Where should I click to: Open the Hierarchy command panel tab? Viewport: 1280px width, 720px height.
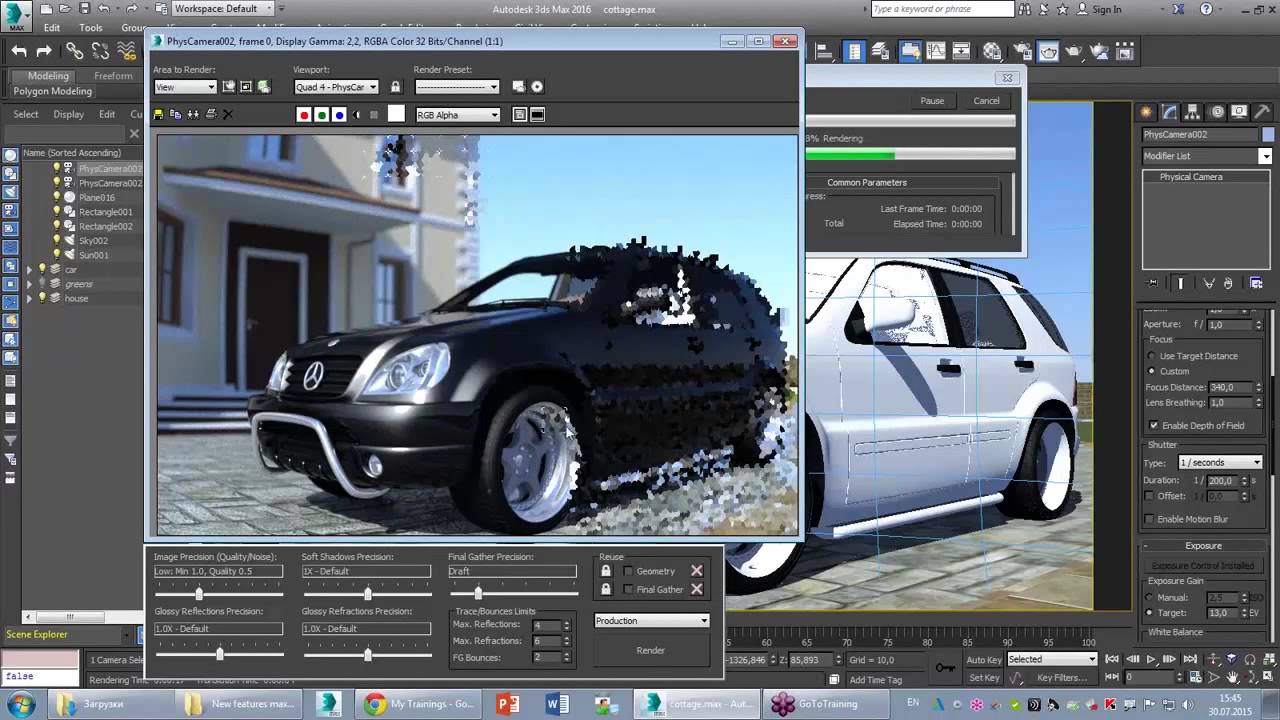click(x=1193, y=112)
